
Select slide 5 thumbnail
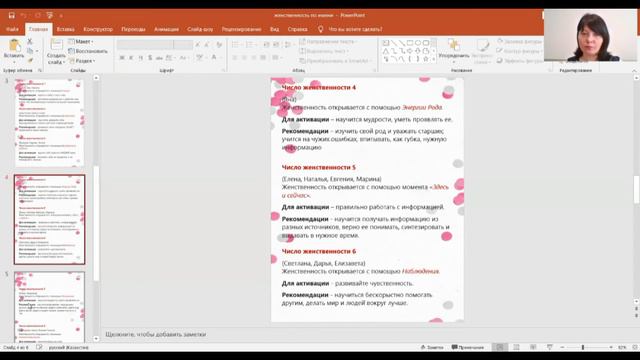click(x=49, y=307)
